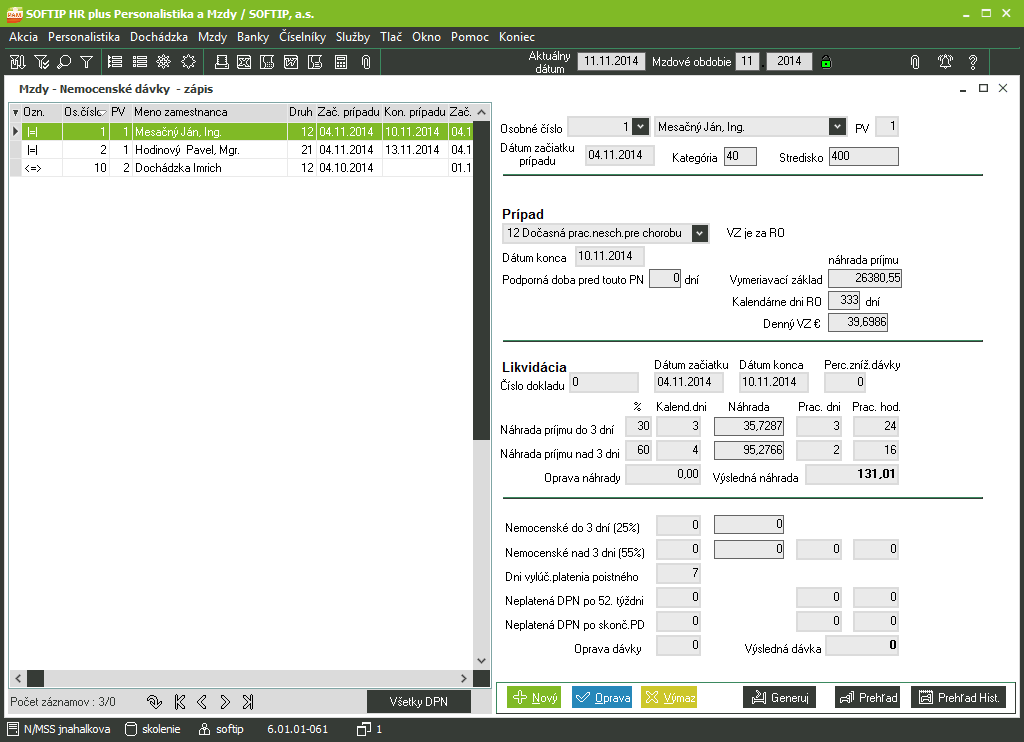Go to the first record arrow
The width and height of the screenshot is (1024, 742).
coord(180,701)
